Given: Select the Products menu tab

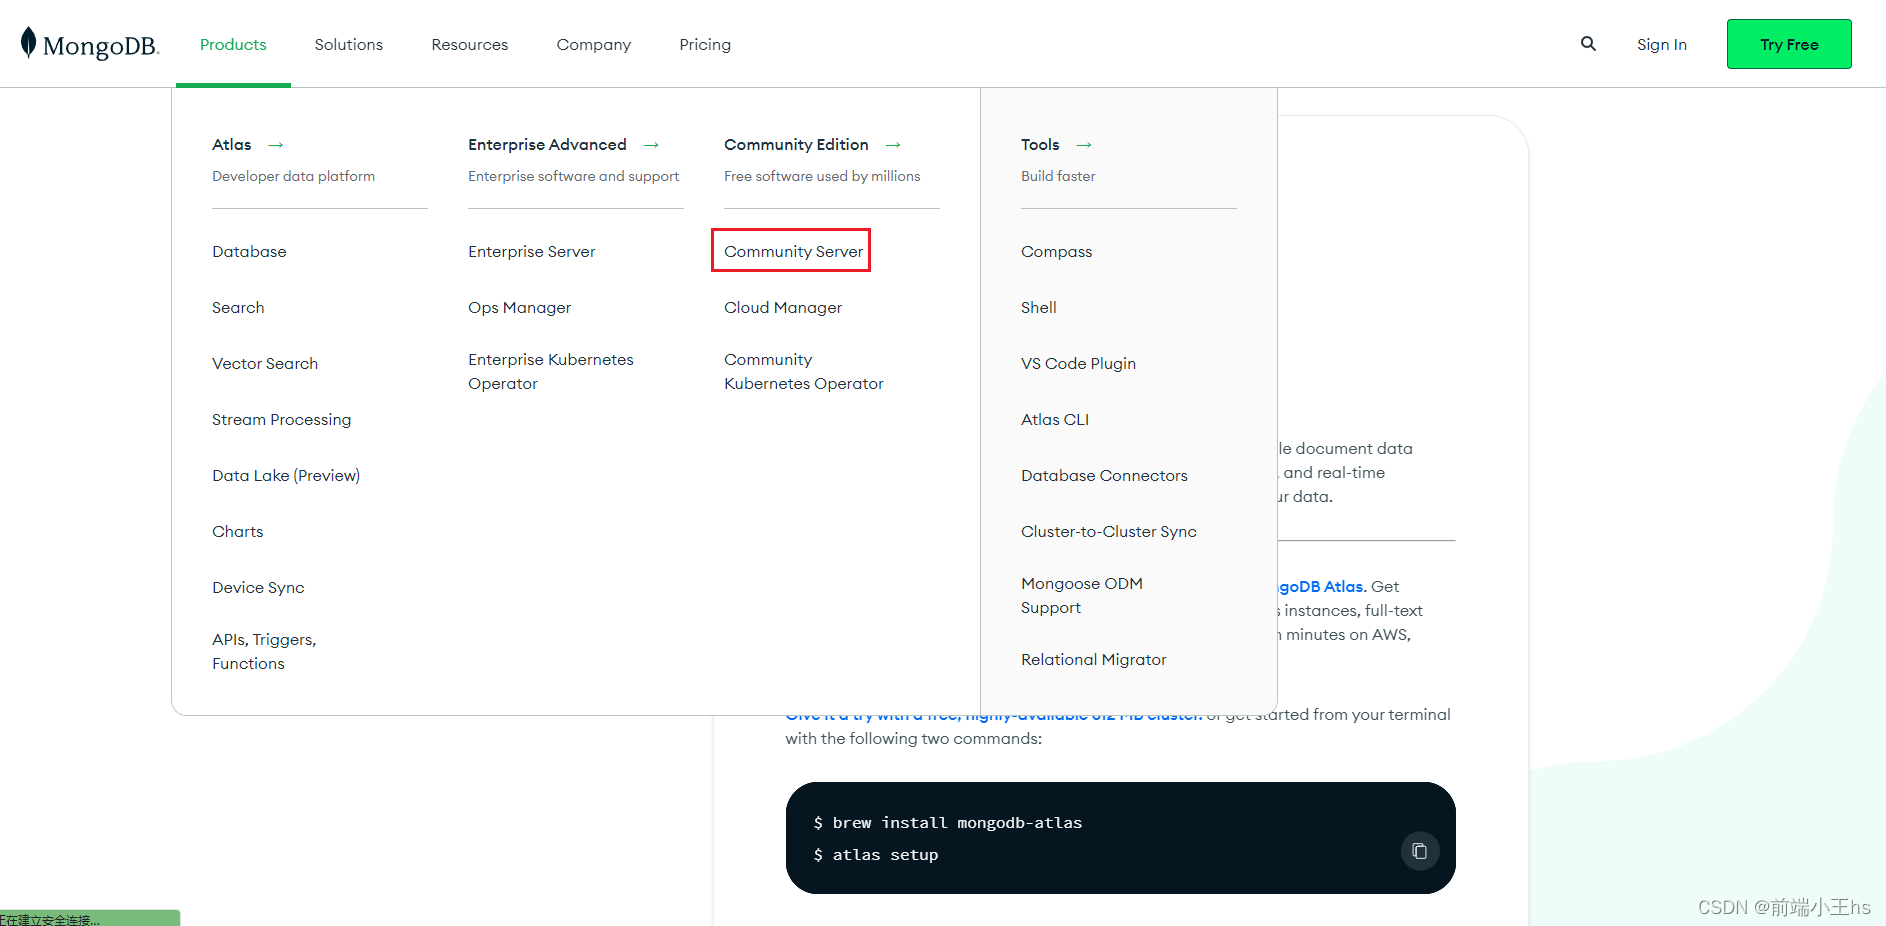Looking at the screenshot, I should (232, 44).
